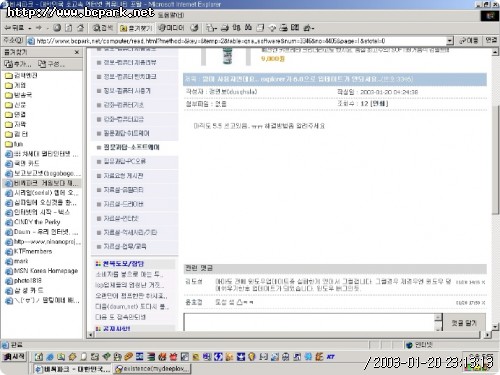Open the KTFmembers favorite
This screenshot has height=375, width=500.
point(29,251)
